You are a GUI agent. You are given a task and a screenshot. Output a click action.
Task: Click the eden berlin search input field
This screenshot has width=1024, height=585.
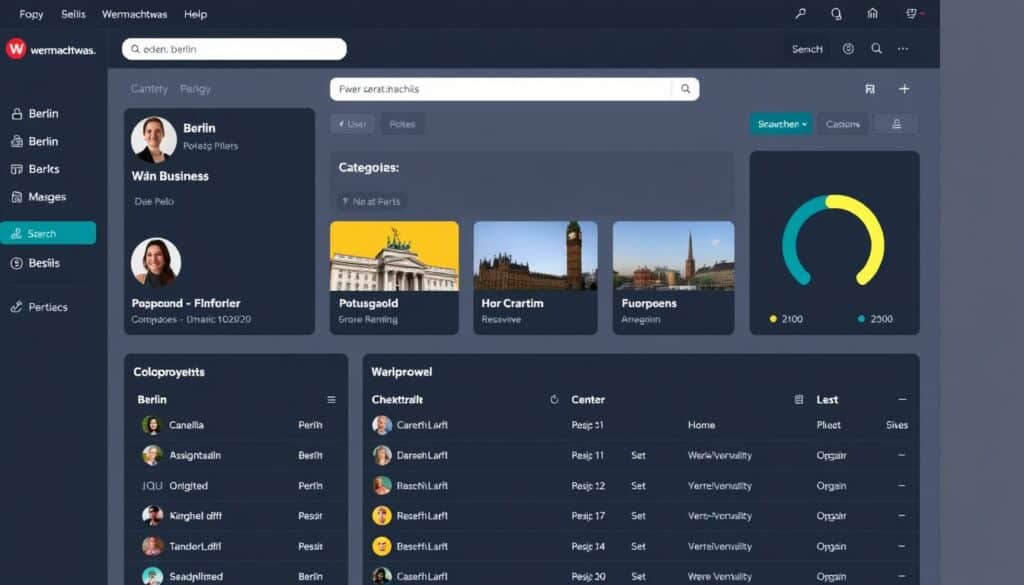tap(233, 48)
